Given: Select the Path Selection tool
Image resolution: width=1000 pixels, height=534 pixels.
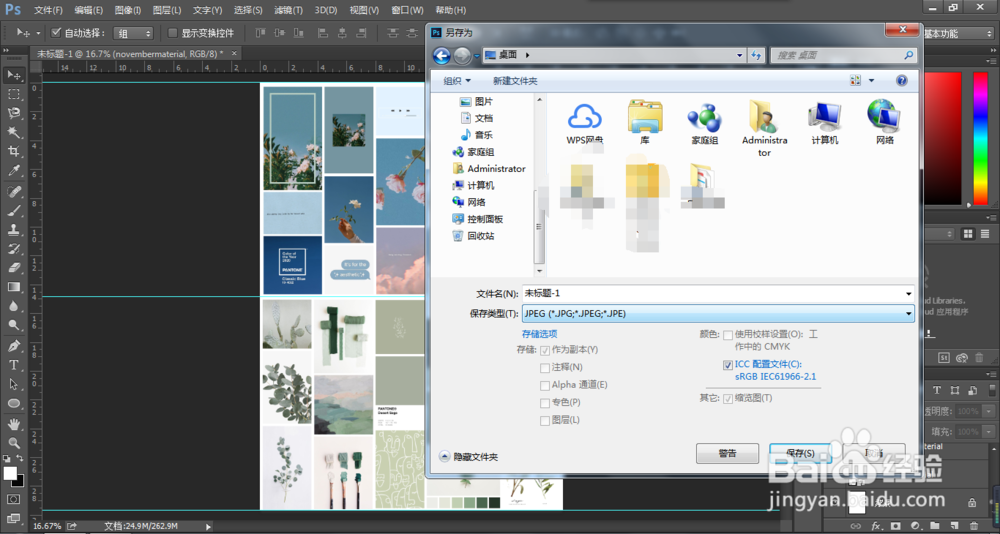Looking at the screenshot, I should click(x=13, y=384).
